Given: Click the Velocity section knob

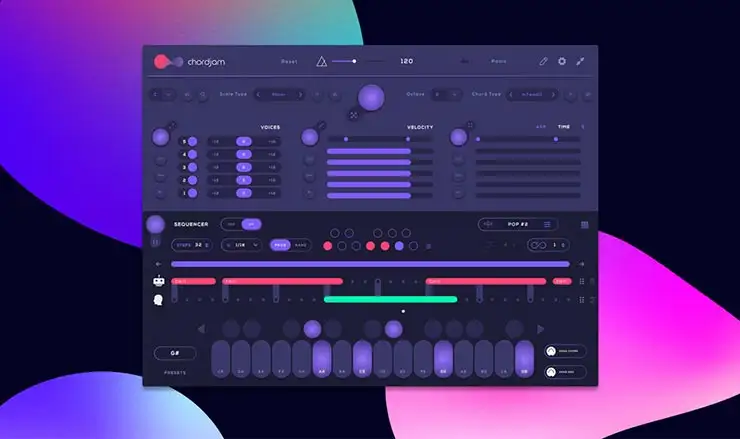Looking at the screenshot, I should [x=310, y=137].
